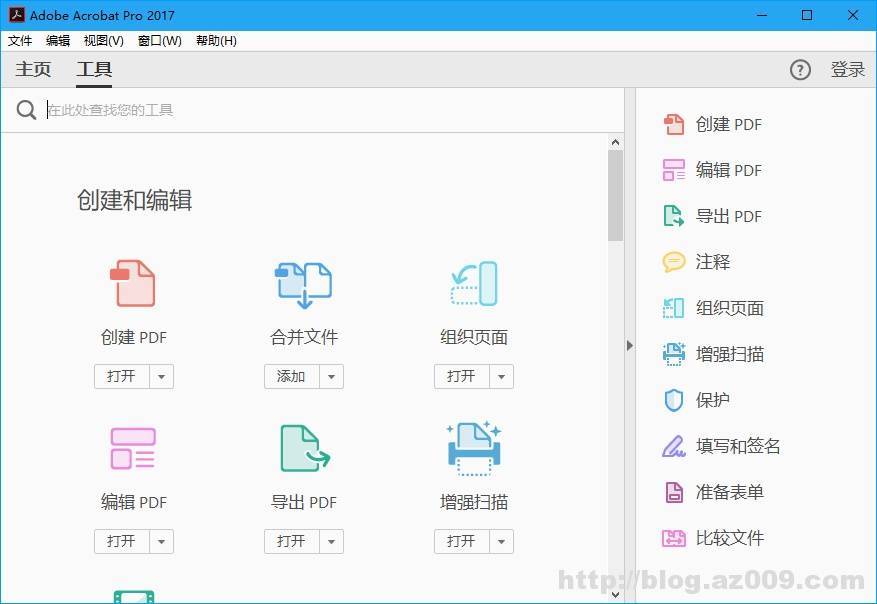Click the scrollbar down arrow
The image size is (877, 604).
tap(615, 595)
